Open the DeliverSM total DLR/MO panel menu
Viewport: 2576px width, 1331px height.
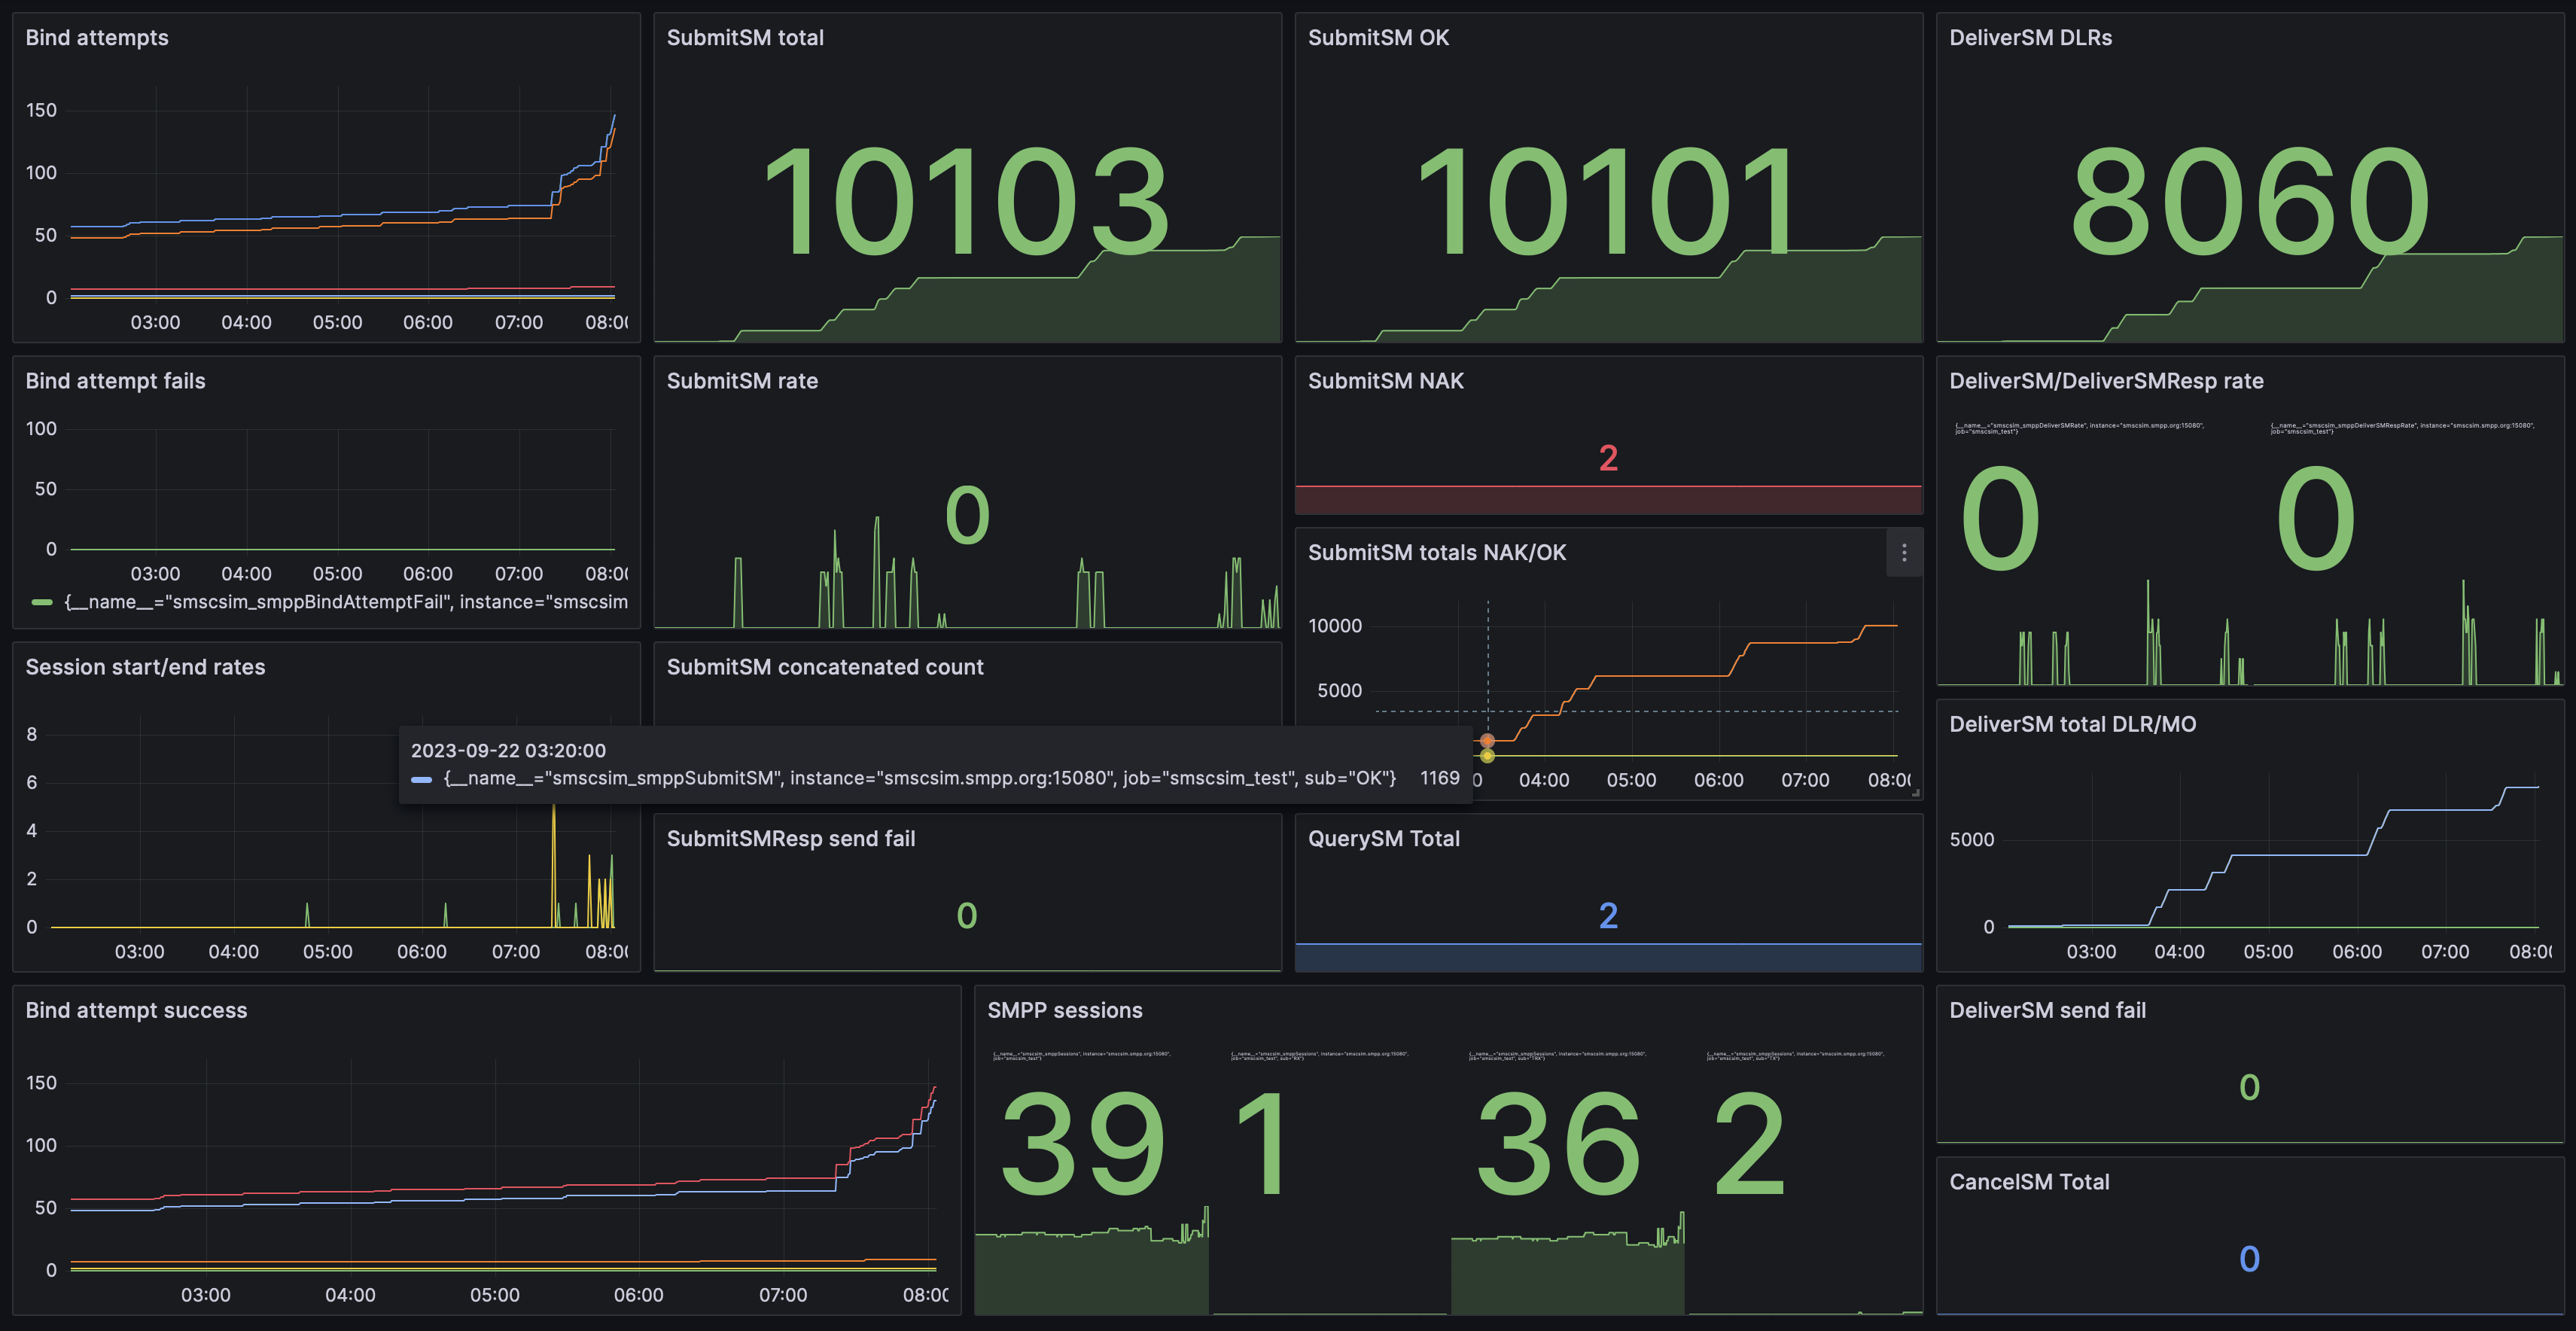2074,723
